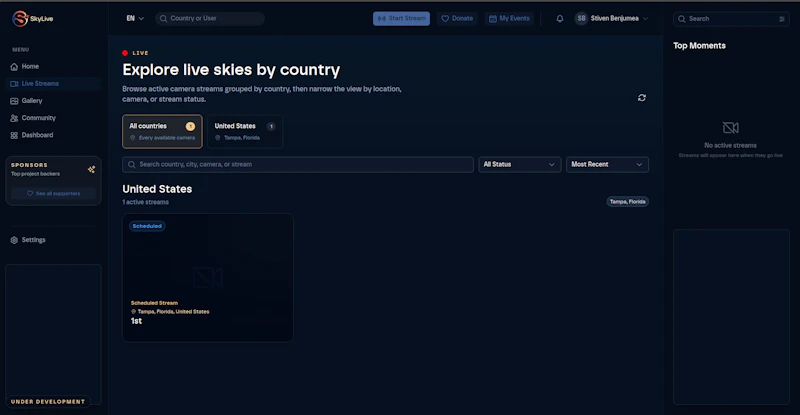This screenshot has width=800, height=415.
Task: Click the SkyLive logo
Action: [x=33, y=18]
